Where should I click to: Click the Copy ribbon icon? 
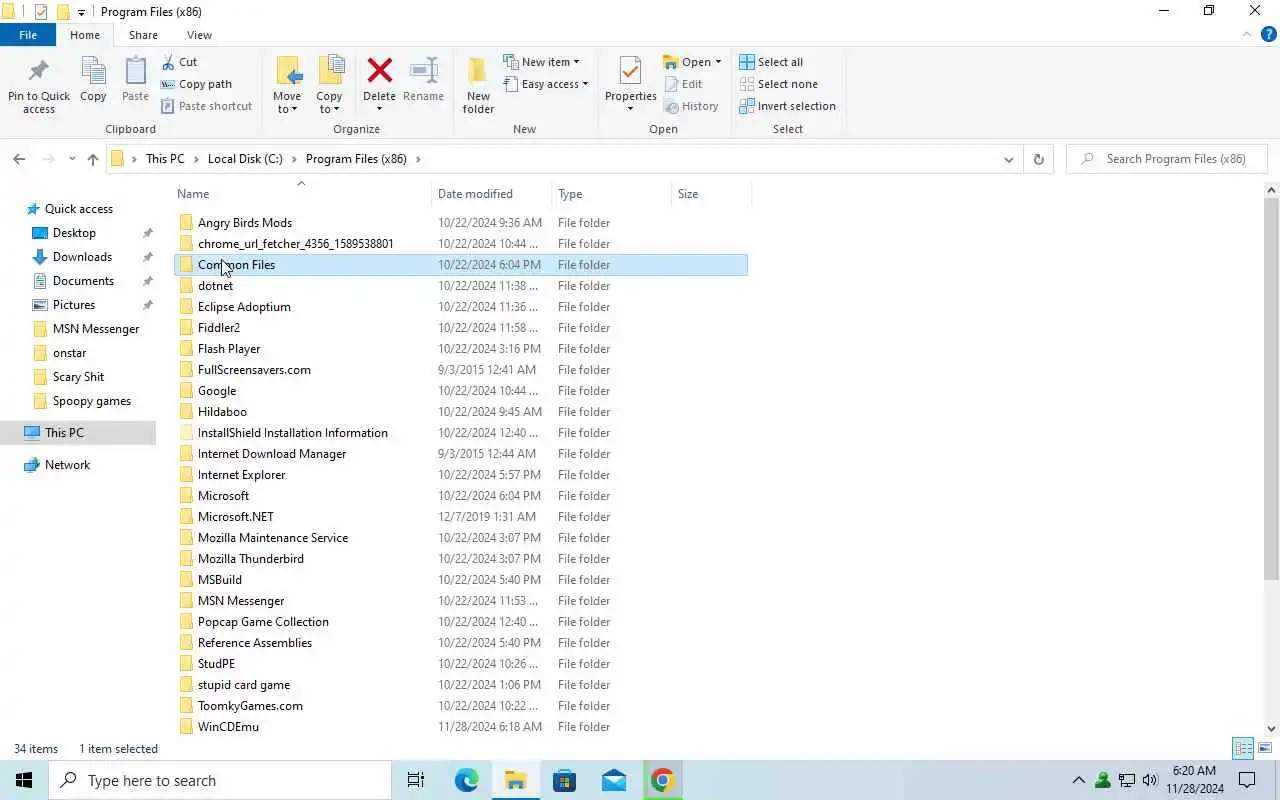(x=93, y=72)
